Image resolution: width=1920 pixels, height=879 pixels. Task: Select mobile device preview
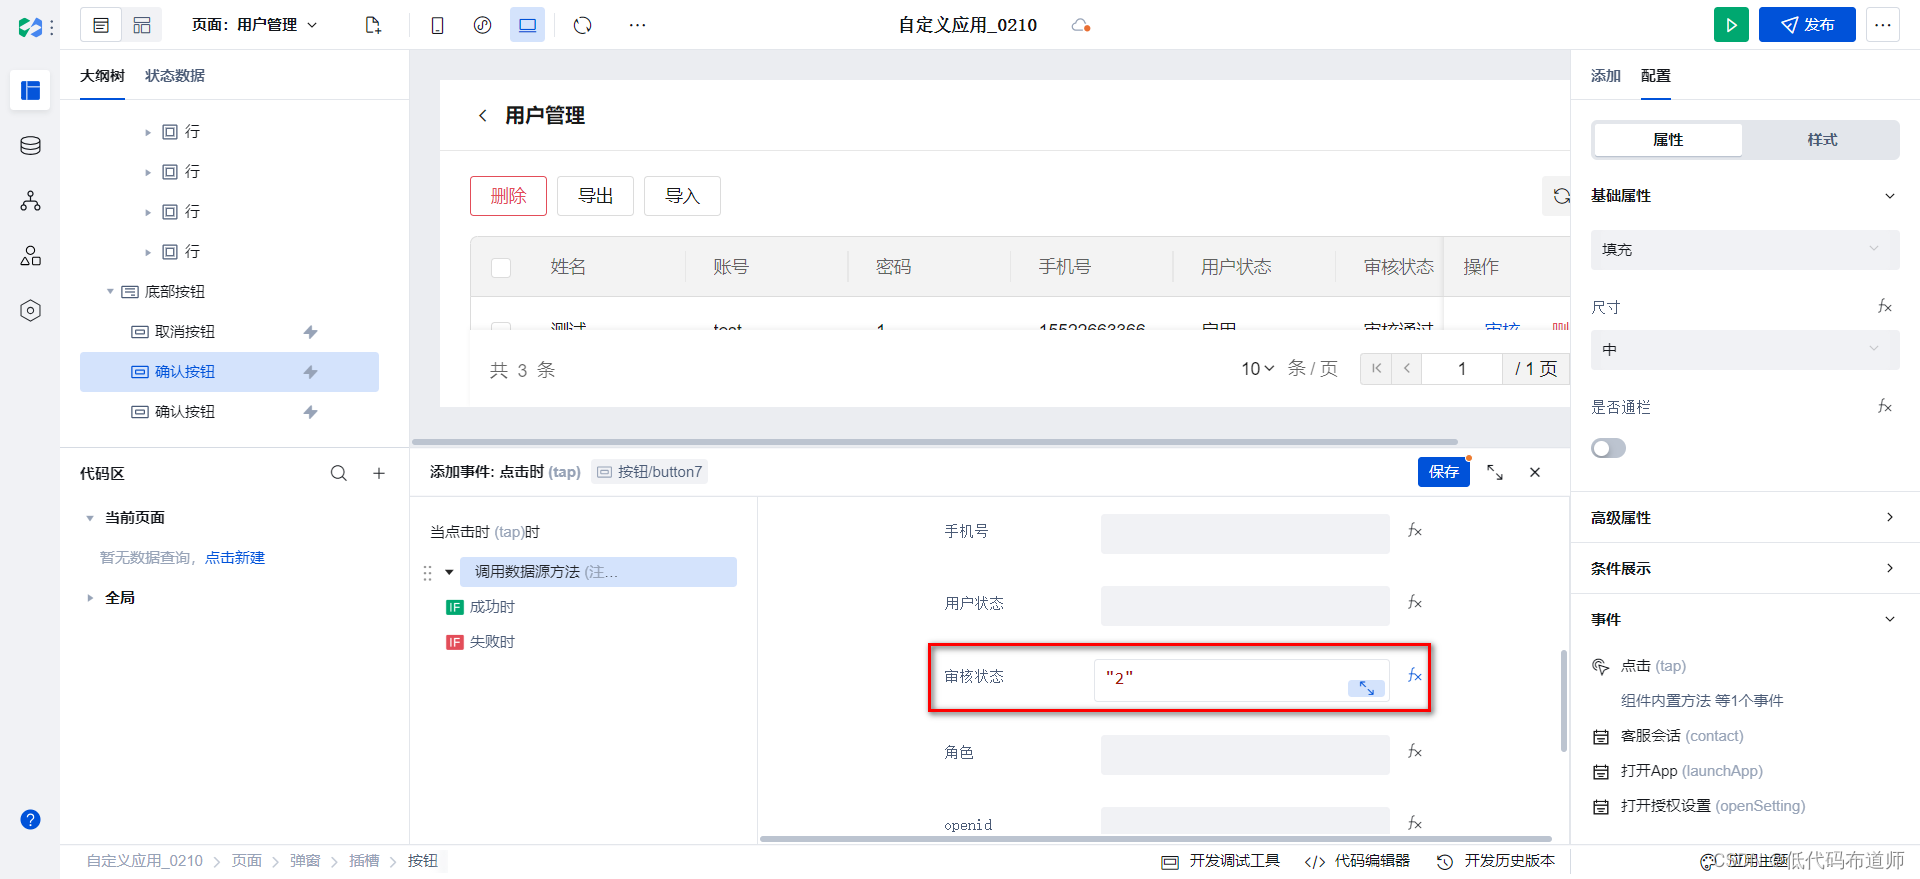coord(437,25)
